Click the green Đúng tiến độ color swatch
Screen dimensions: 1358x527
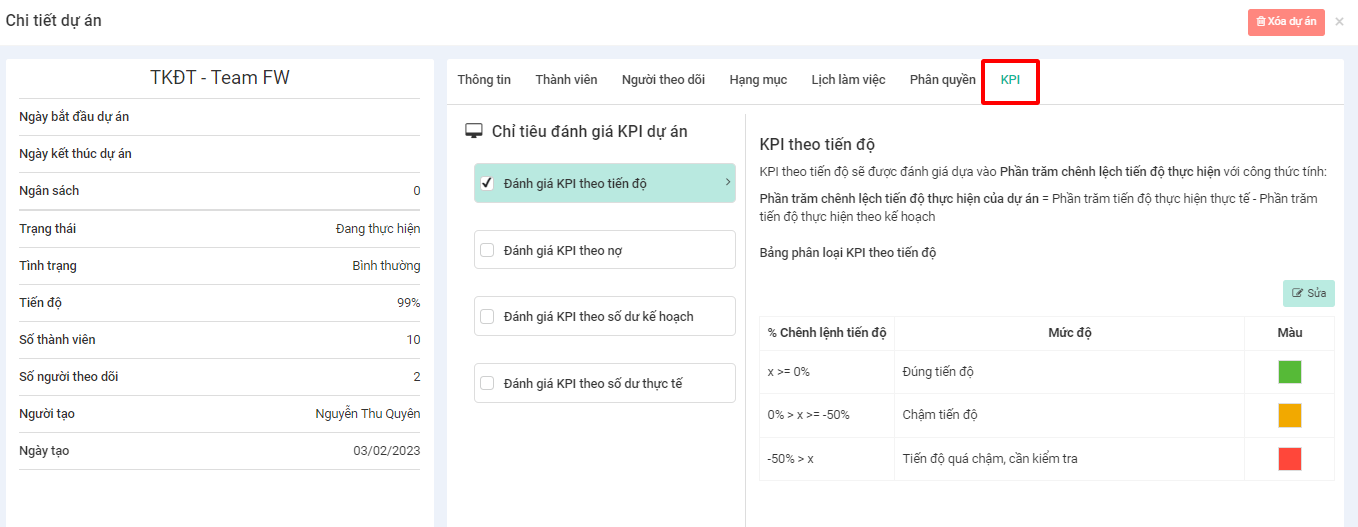1289,372
